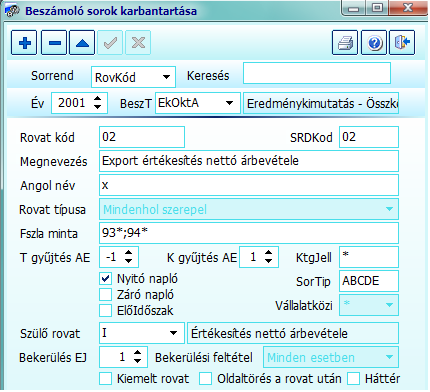Delete the row using minus icon

tap(54, 42)
